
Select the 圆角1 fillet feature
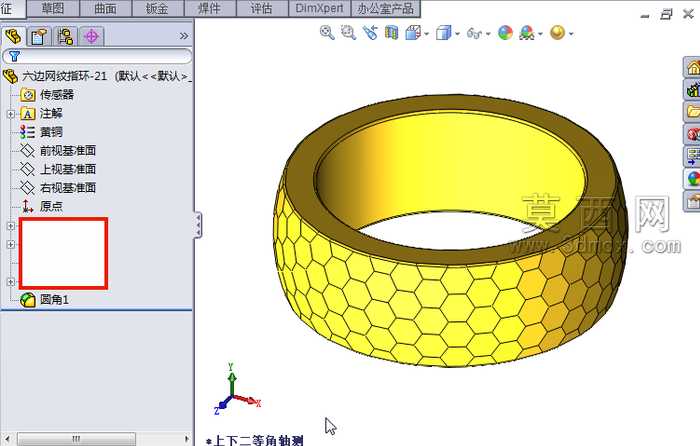tap(54, 300)
